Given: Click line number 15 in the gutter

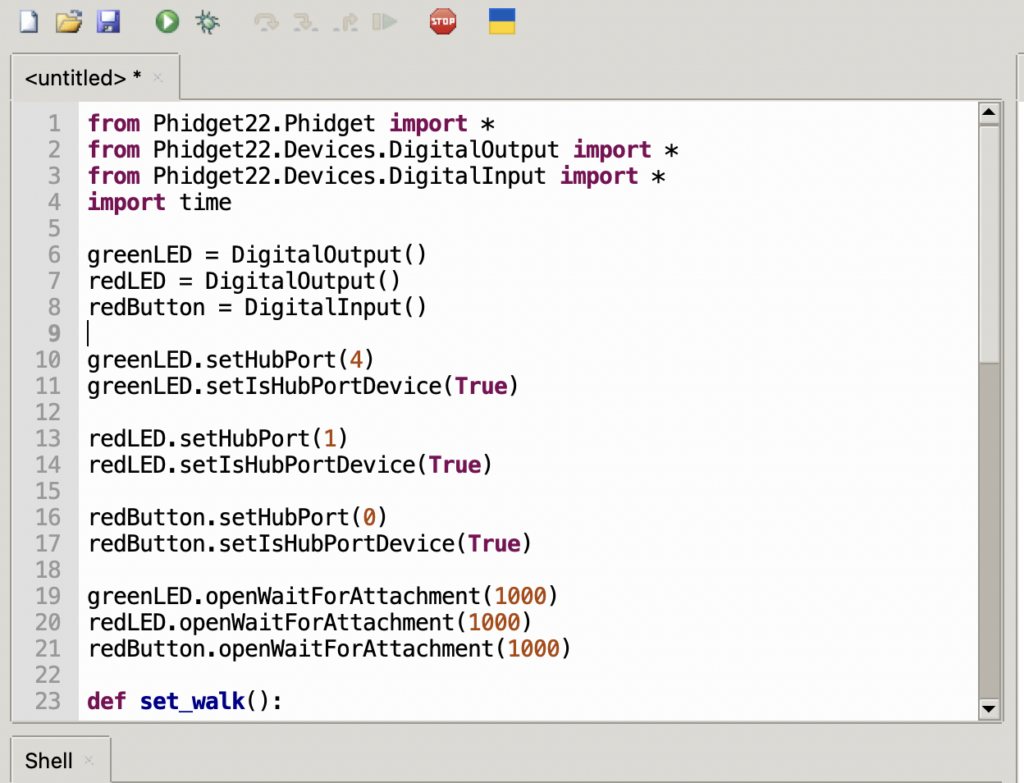Looking at the screenshot, I should click(x=48, y=491).
